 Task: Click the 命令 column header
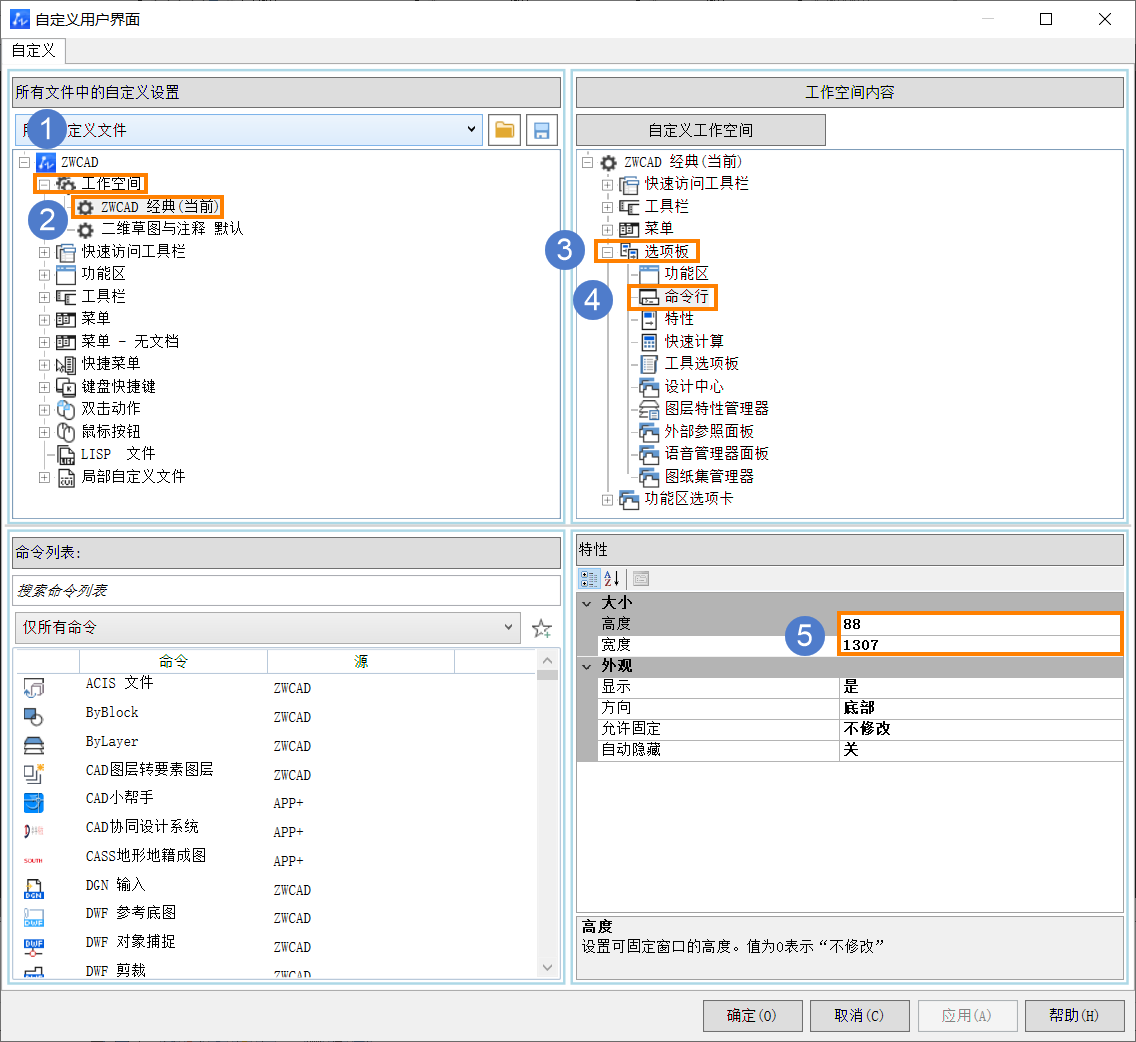pos(173,661)
